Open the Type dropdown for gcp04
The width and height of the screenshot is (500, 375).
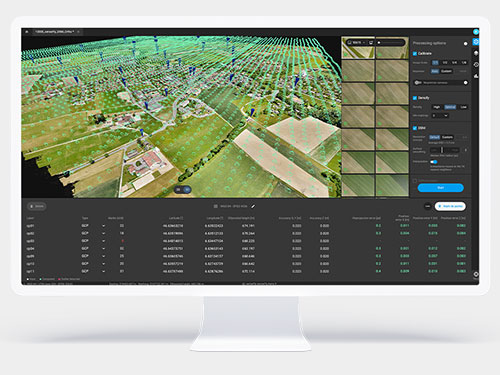click(x=103, y=249)
